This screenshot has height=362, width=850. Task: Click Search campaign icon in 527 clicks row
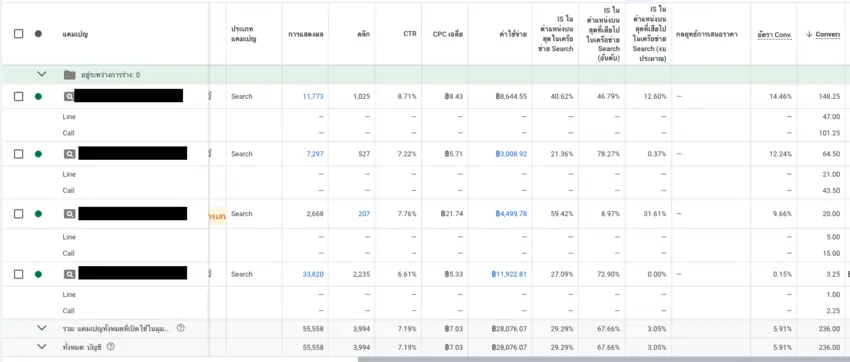pyautogui.click(x=69, y=154)
